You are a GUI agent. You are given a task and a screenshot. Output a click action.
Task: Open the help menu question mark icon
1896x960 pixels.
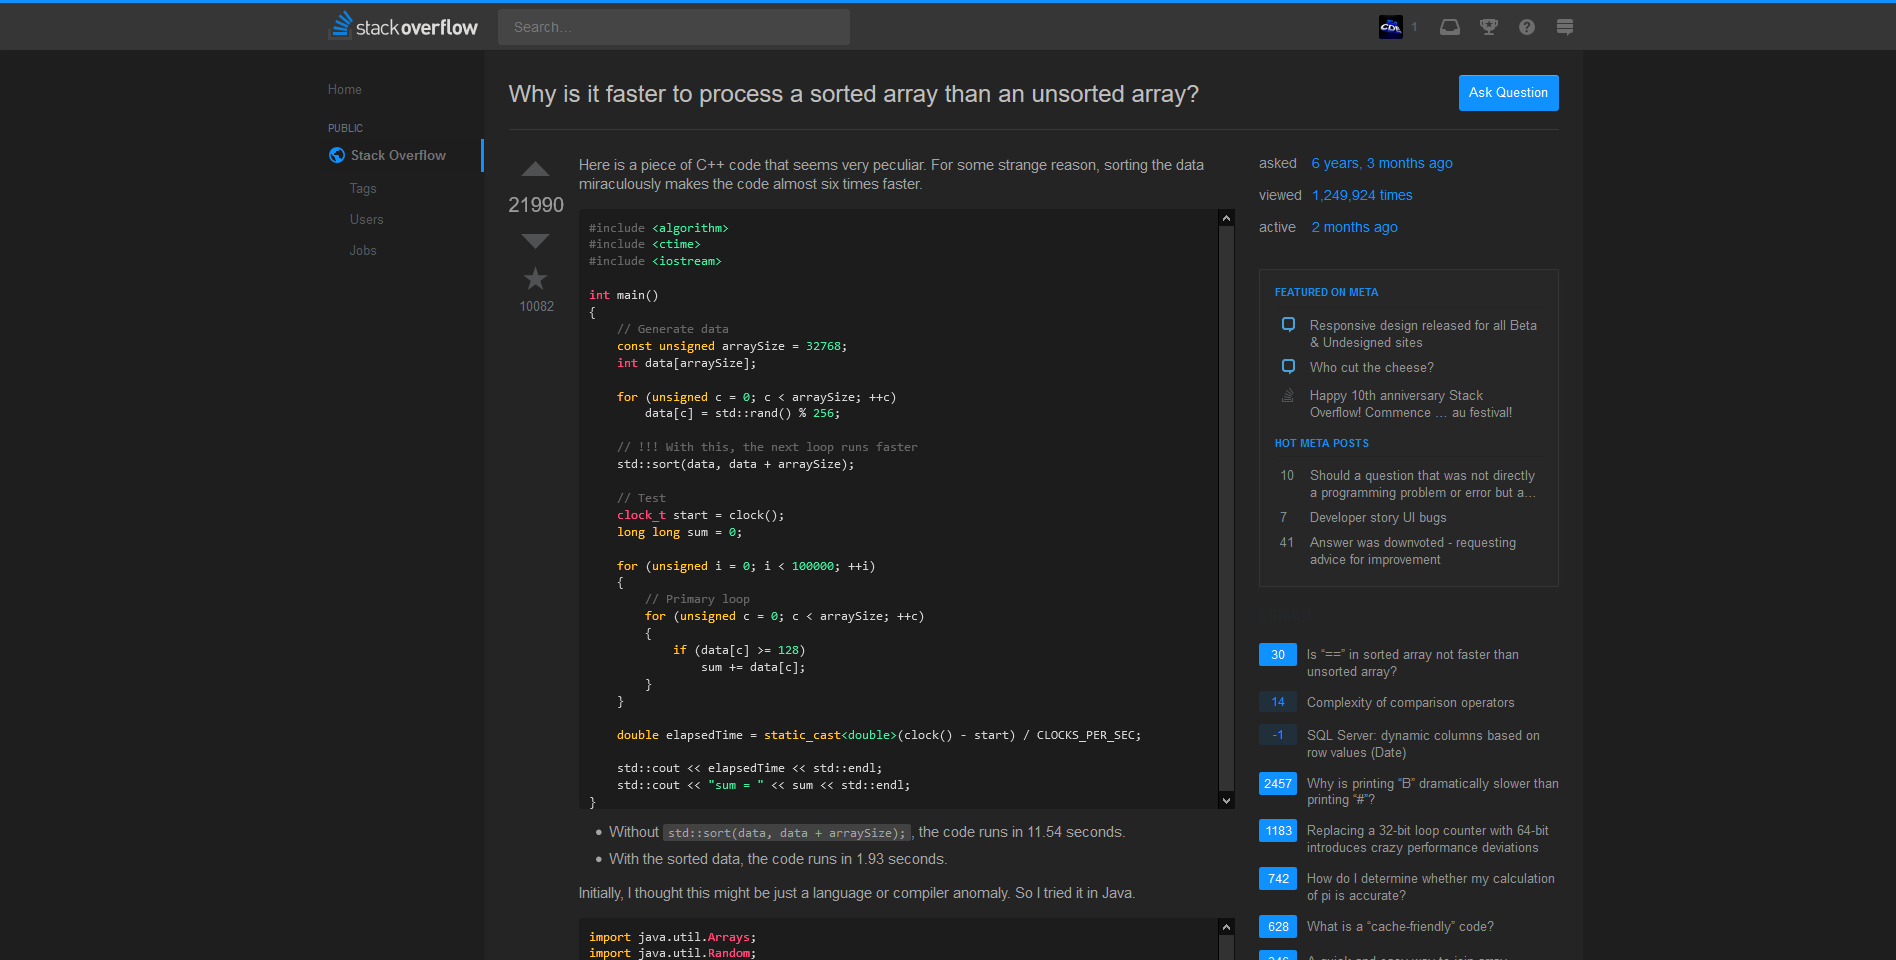[x=1526, y=27]
